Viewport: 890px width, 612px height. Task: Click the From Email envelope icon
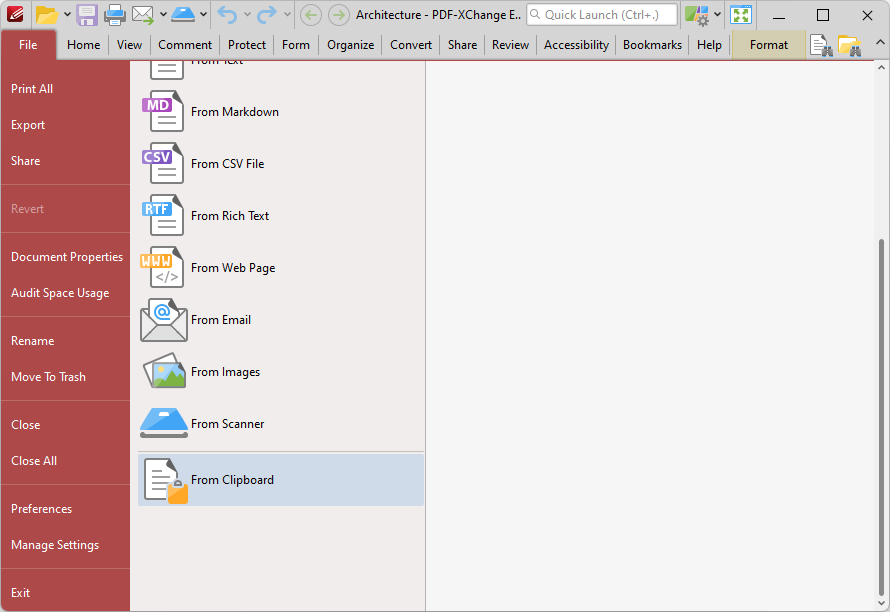pos(163,320)
